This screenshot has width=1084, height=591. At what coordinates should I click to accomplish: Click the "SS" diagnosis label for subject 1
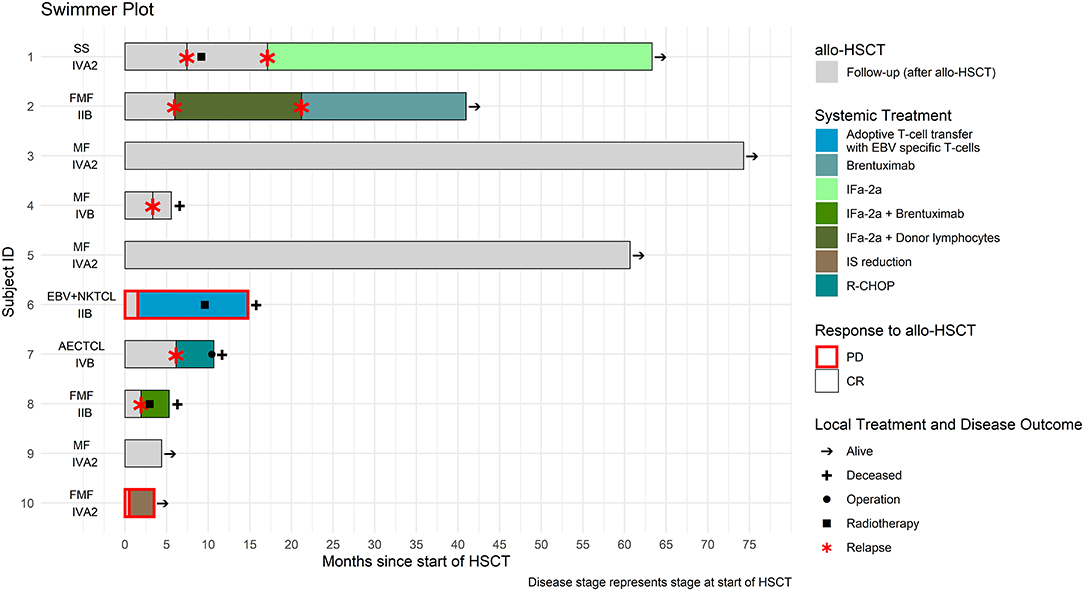tap(82, 48)
